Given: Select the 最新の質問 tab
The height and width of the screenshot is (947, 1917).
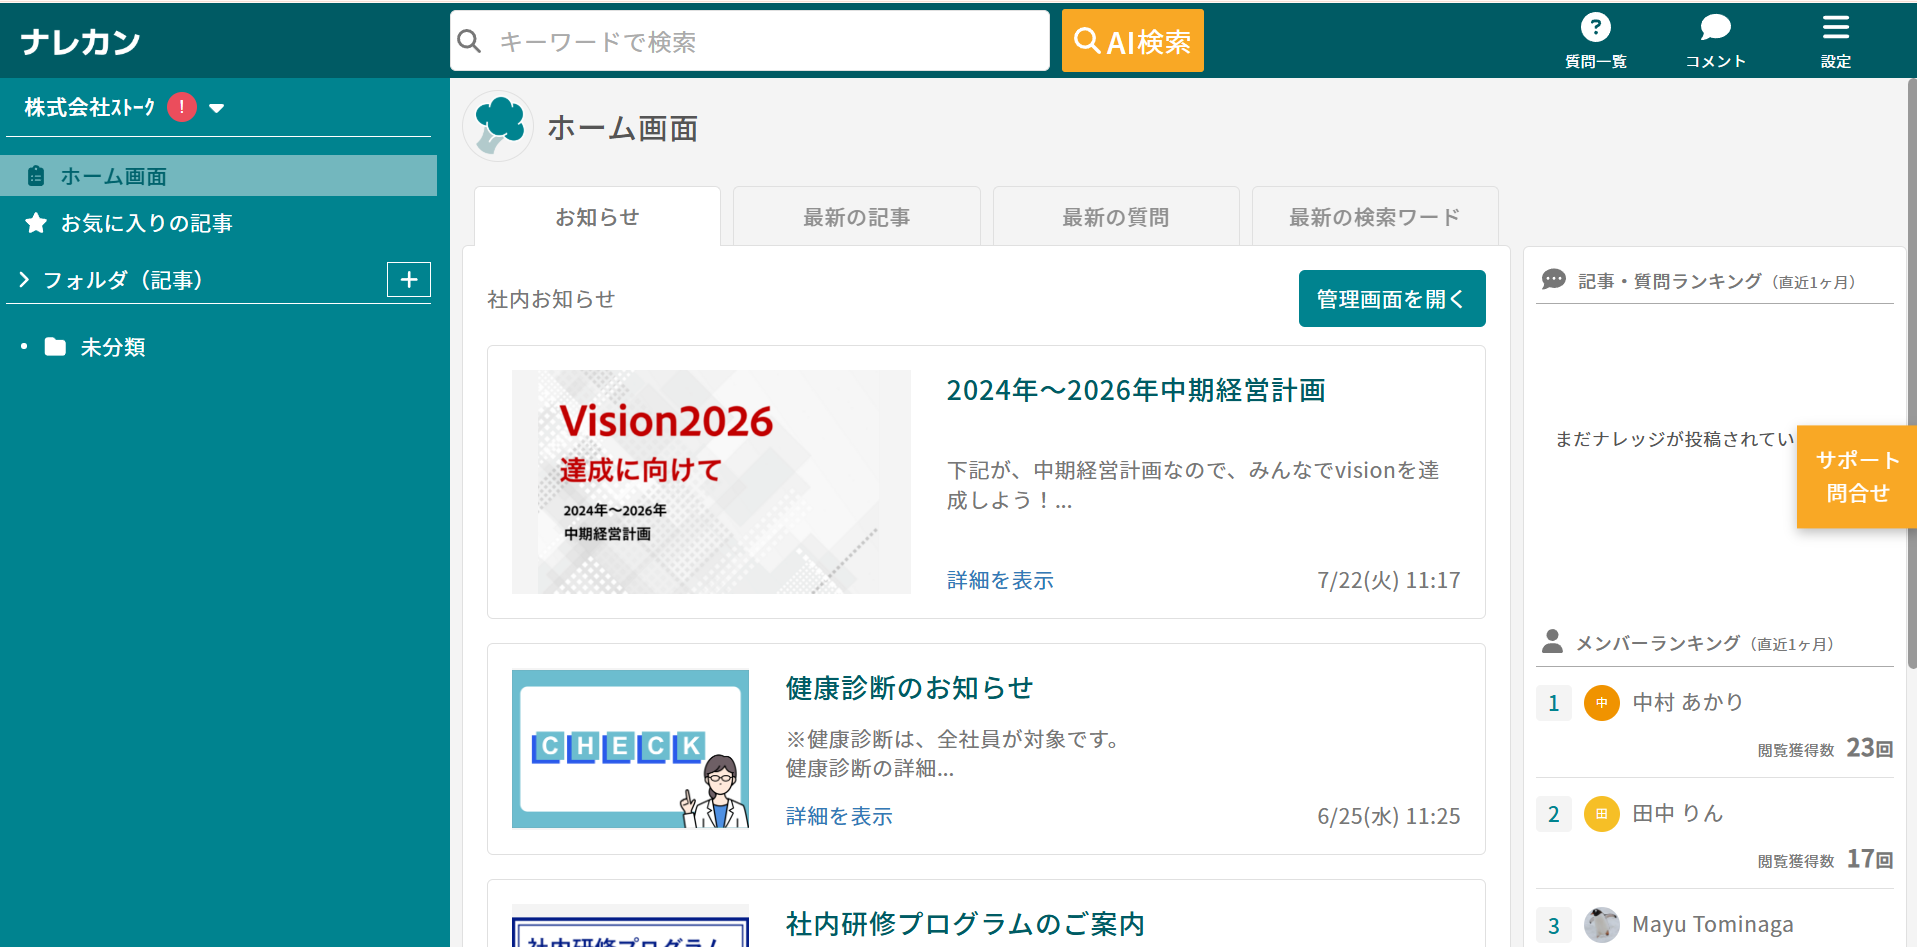Looking at the screenshot, I should [x=1115, y=217].
